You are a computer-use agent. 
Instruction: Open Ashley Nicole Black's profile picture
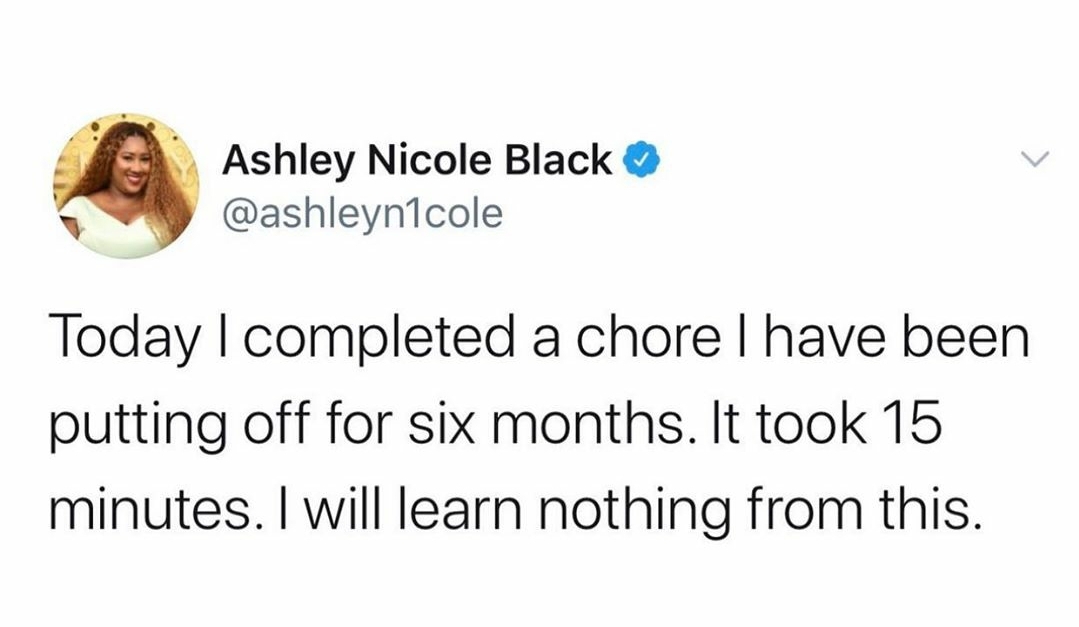pos(127,186)
